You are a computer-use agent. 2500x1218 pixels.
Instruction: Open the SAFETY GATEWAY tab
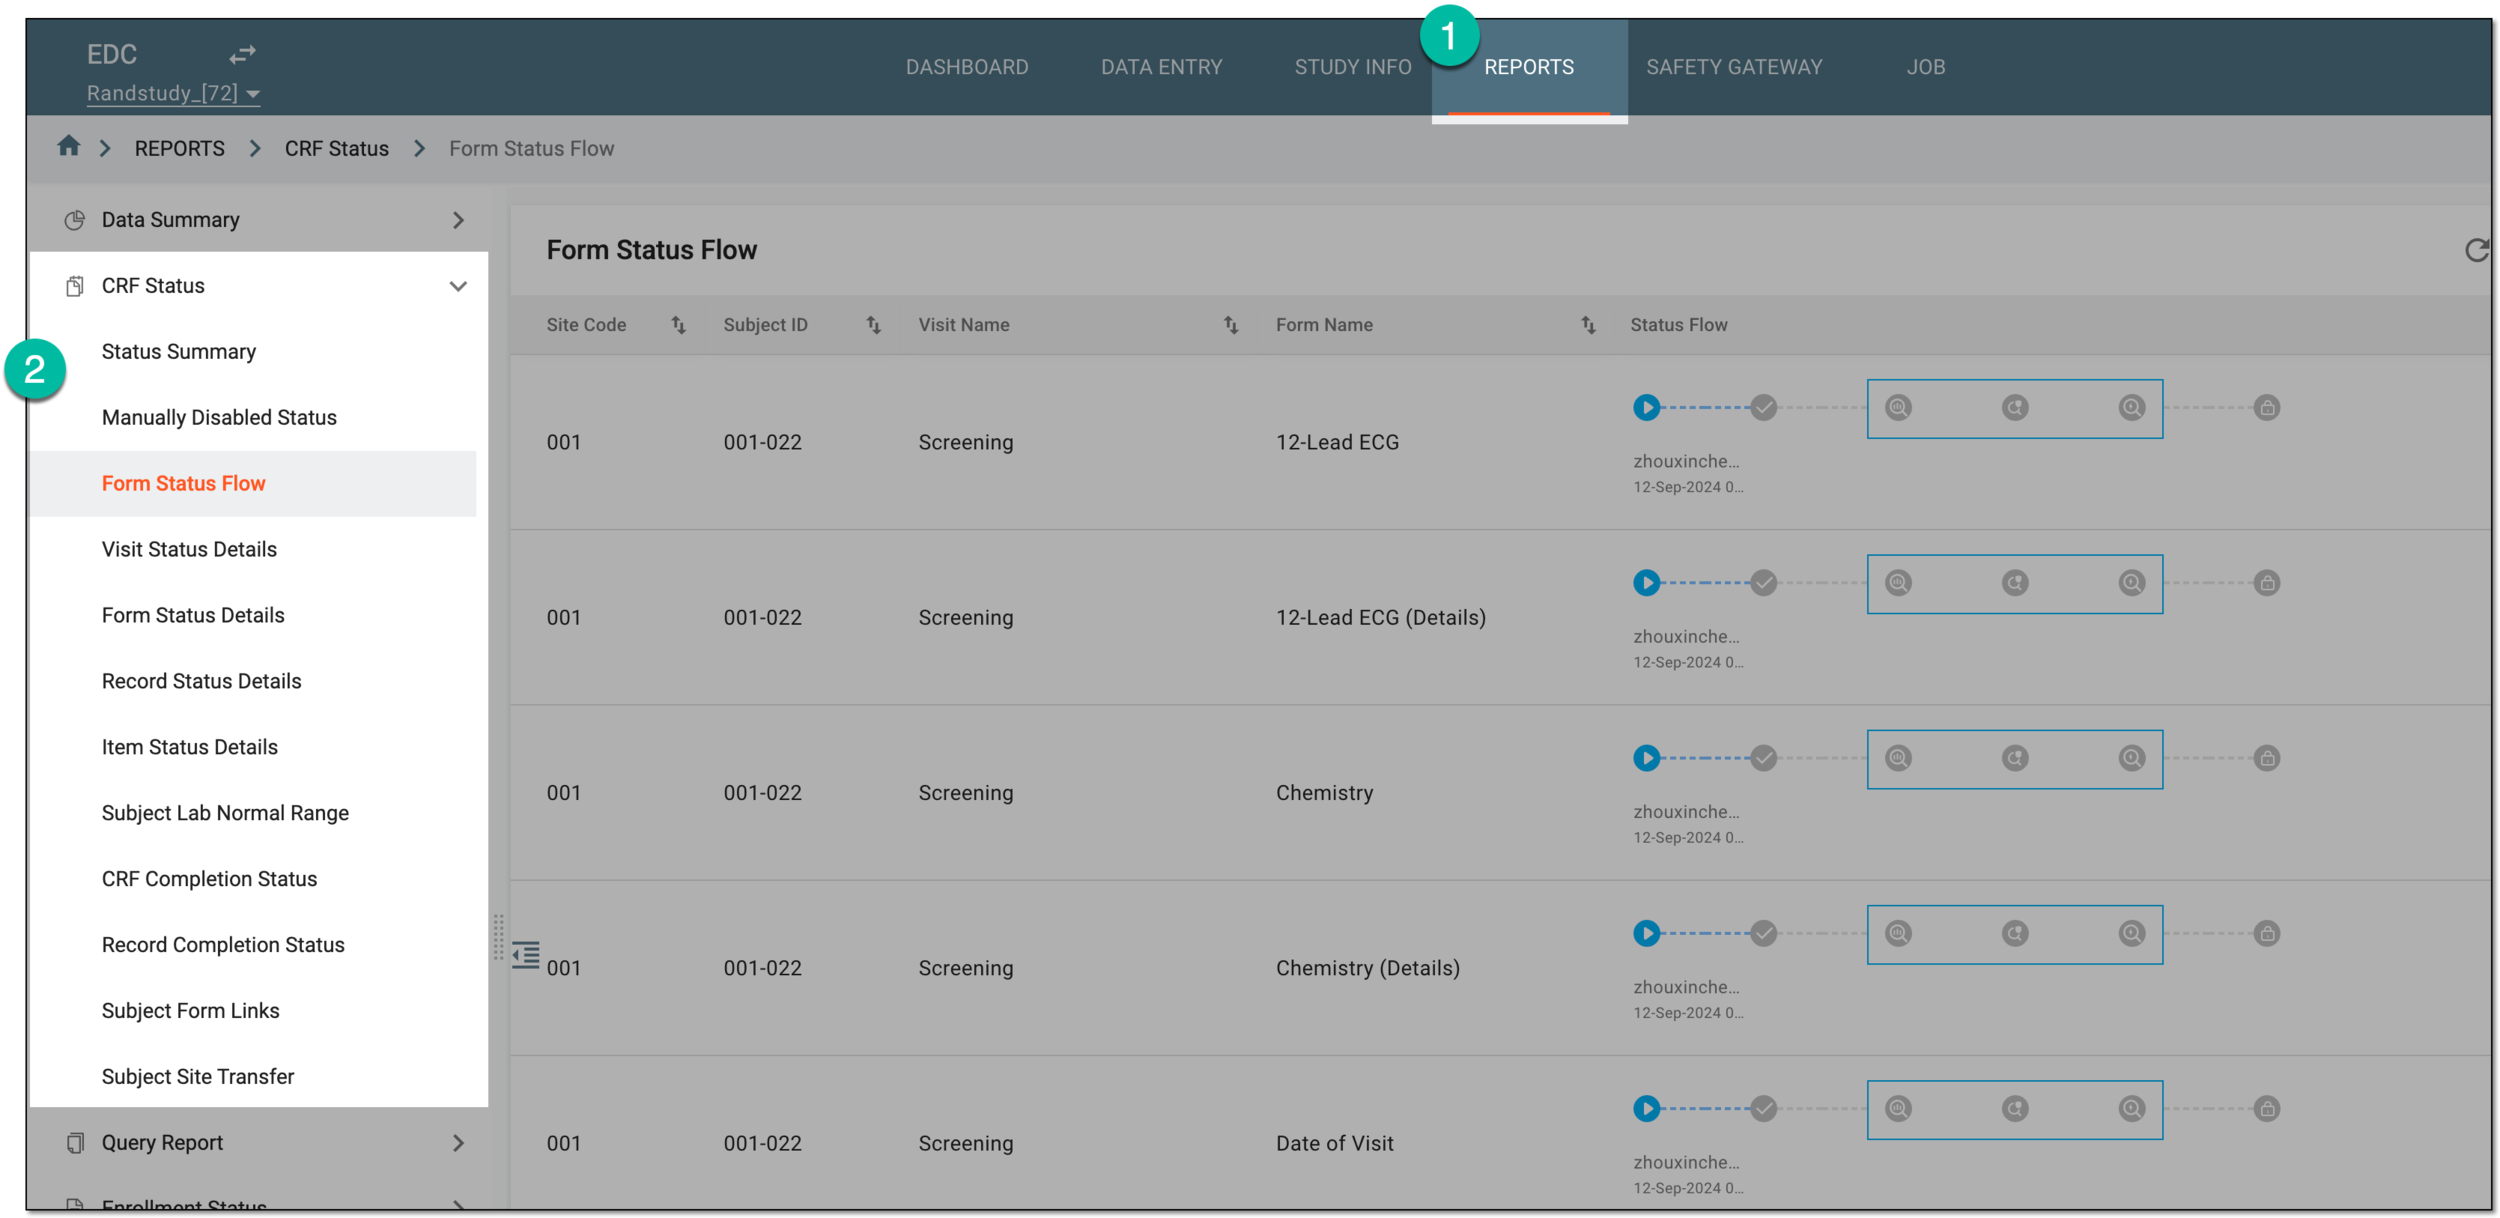click(x=1734, y=67)
